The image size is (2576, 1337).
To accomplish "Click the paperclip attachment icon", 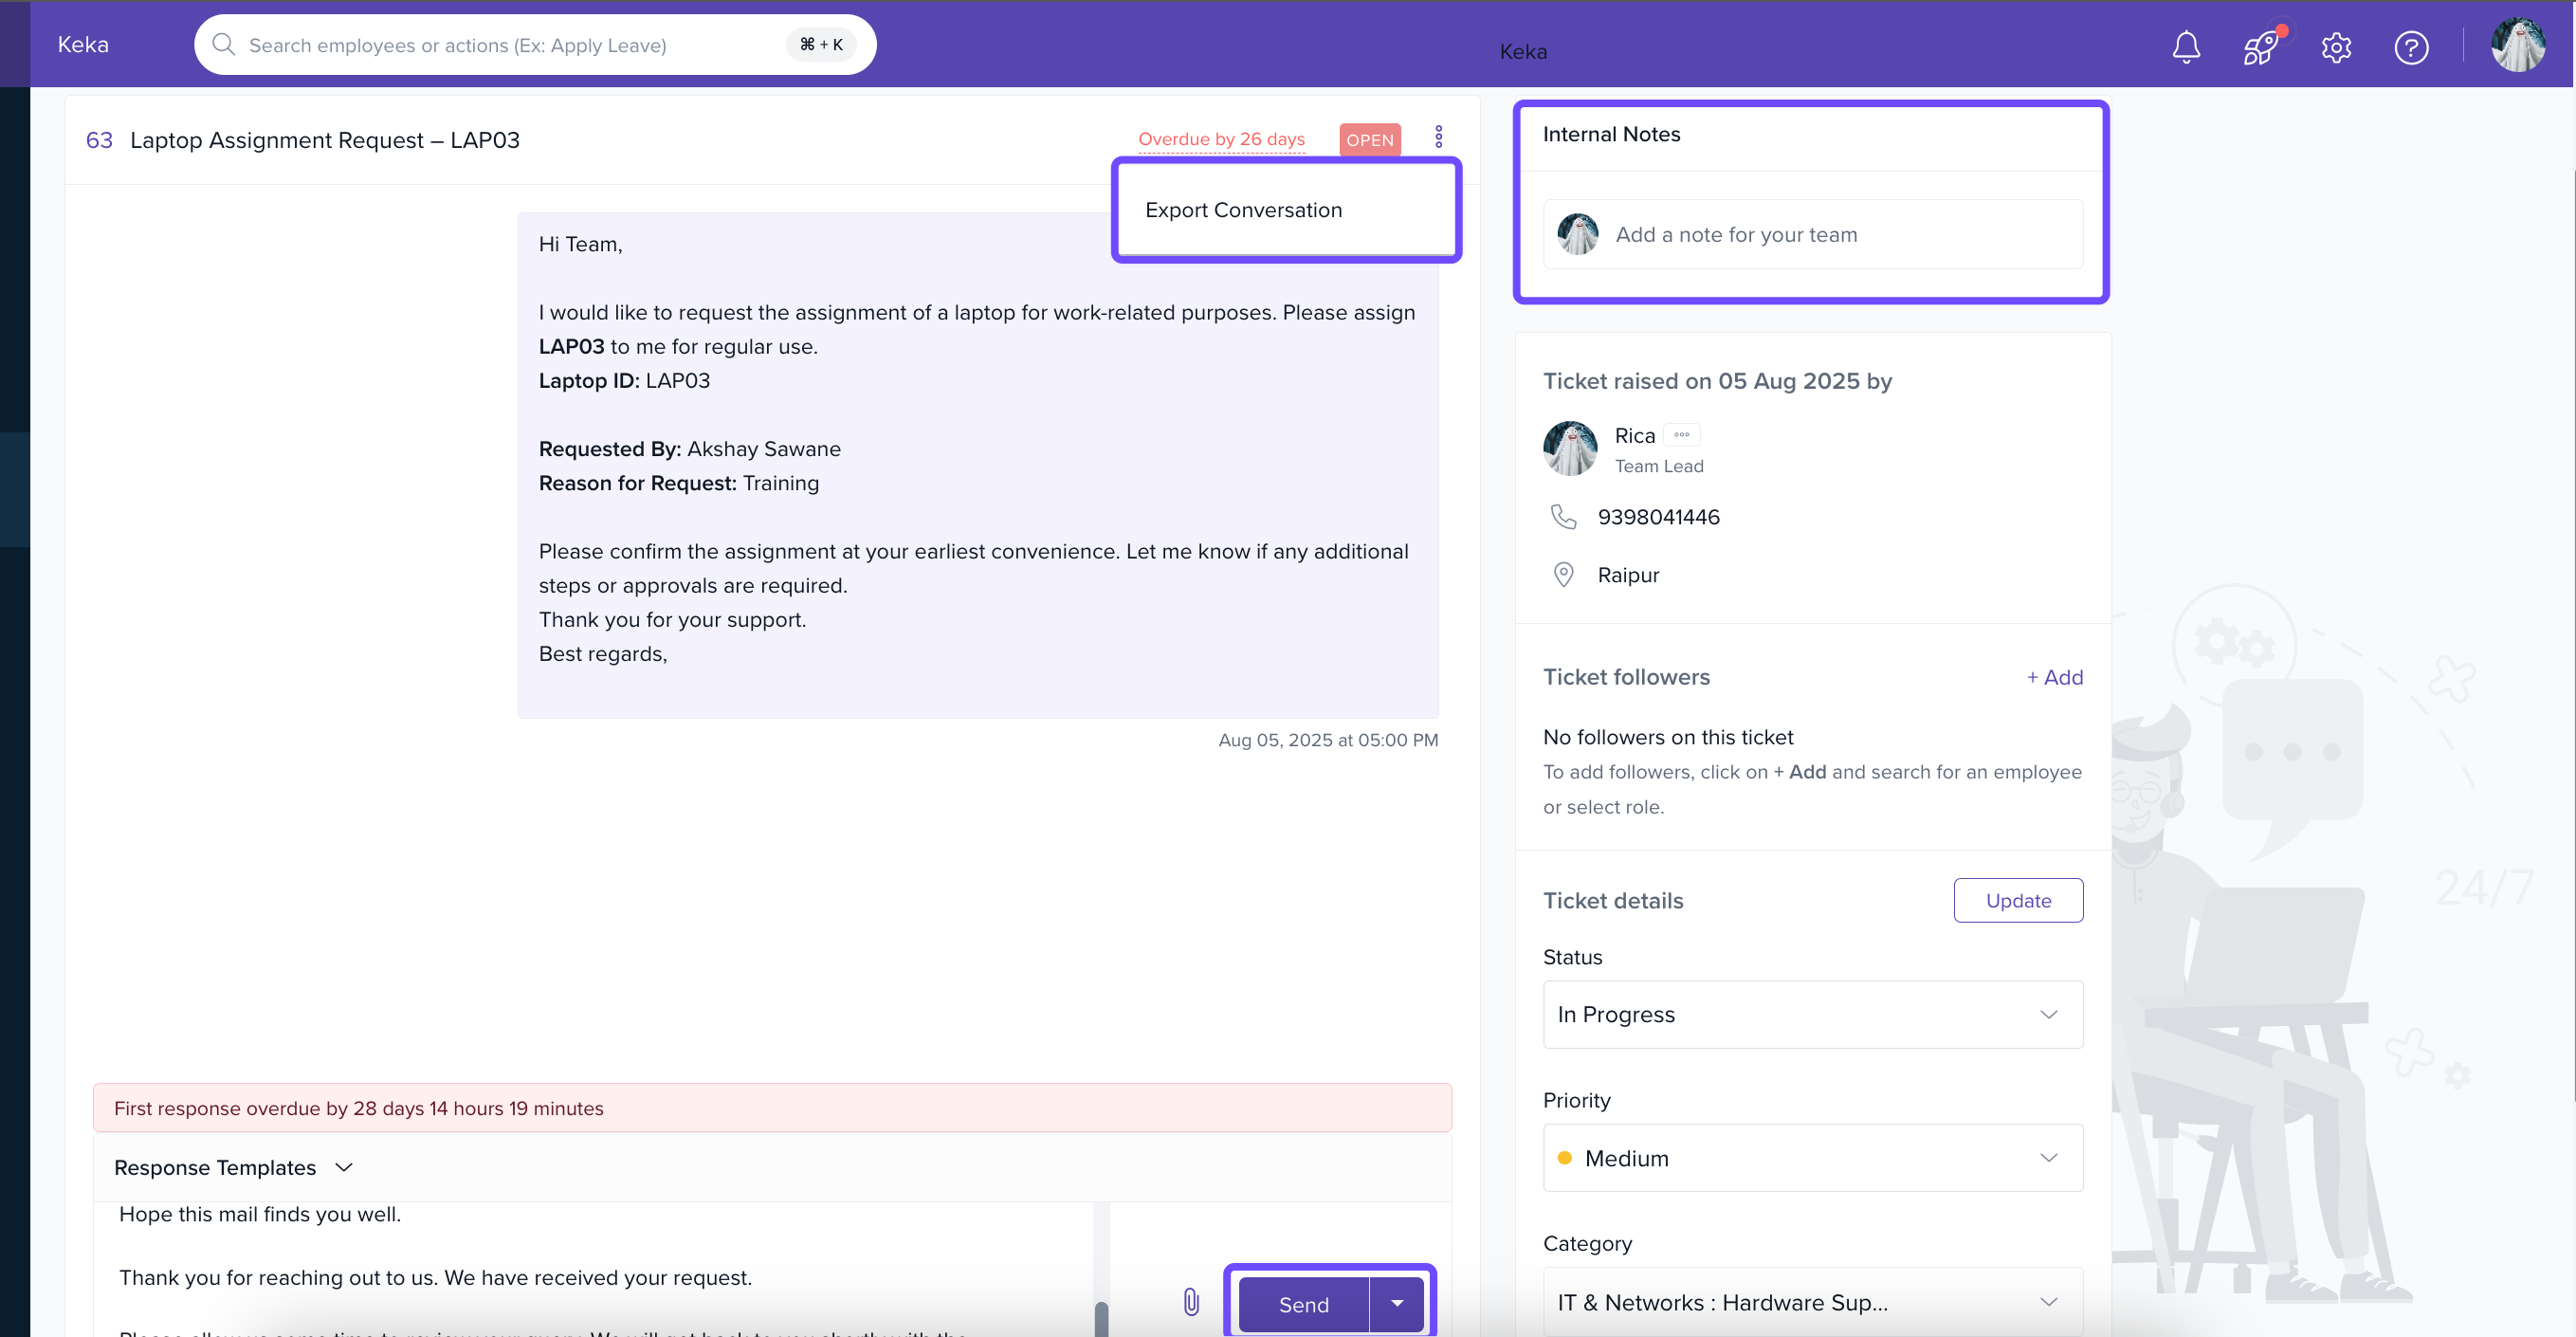I will coord(1191,1301).
